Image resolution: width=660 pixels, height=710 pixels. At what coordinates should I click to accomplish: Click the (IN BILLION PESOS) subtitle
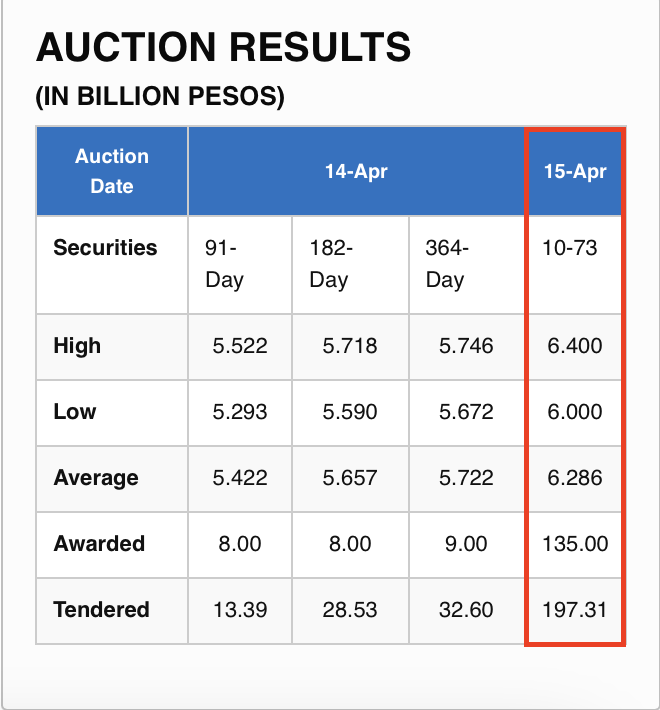click(x=160, y=97)
